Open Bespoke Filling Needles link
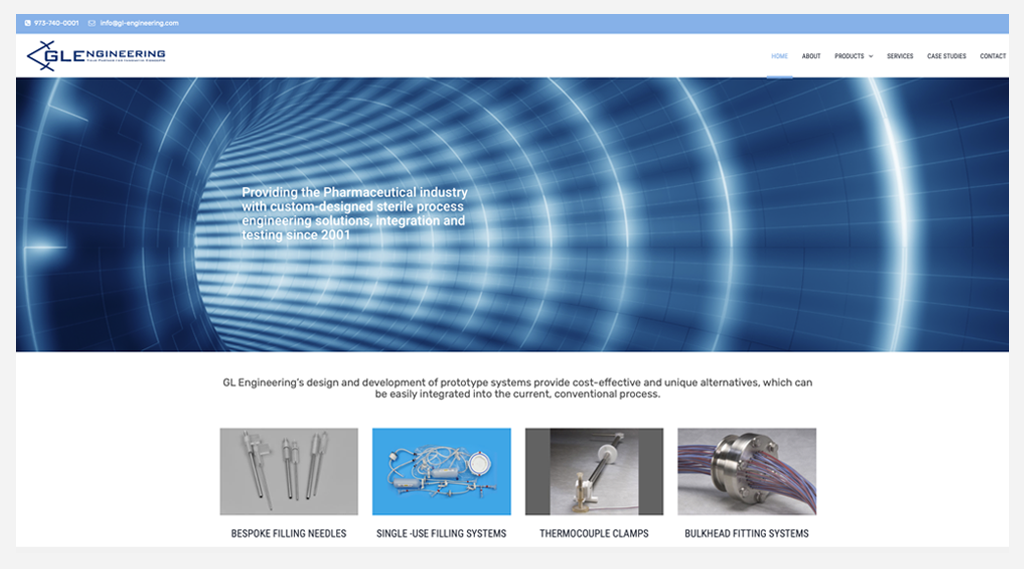This screenshot has height=569, width=1024. tap(289, 534)
